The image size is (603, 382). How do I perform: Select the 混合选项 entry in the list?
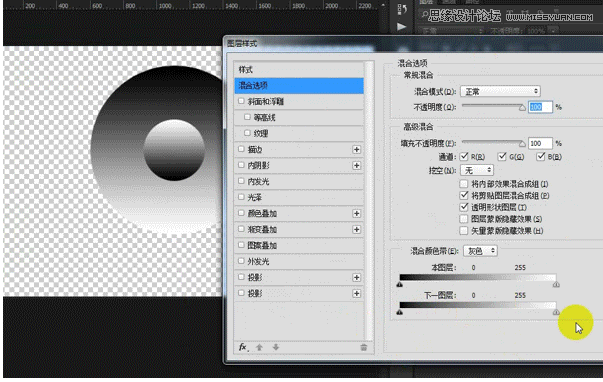pyautogui.click(x=299, y=85)
